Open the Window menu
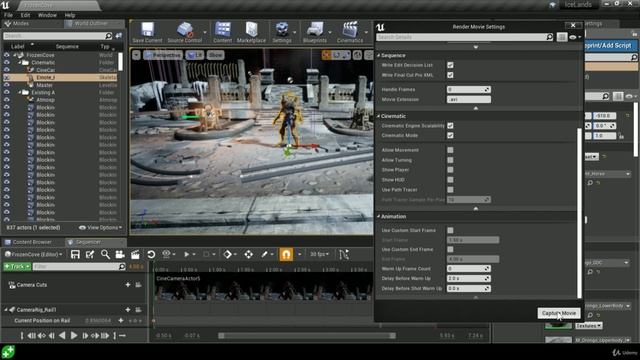640x360 pixels. pyautogui.click(x=47, y=15)
